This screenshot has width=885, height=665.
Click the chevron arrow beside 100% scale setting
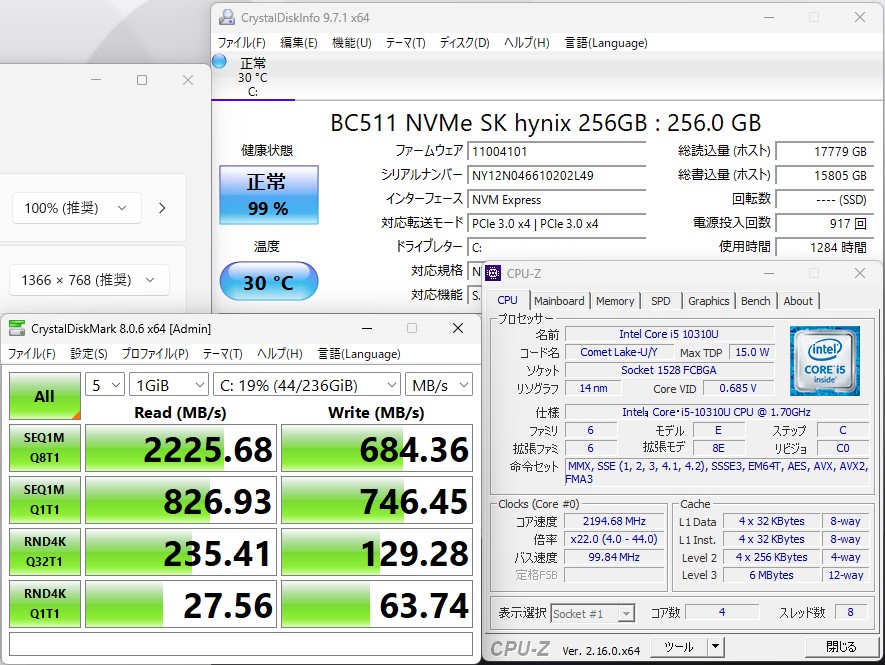click(162, 208)
